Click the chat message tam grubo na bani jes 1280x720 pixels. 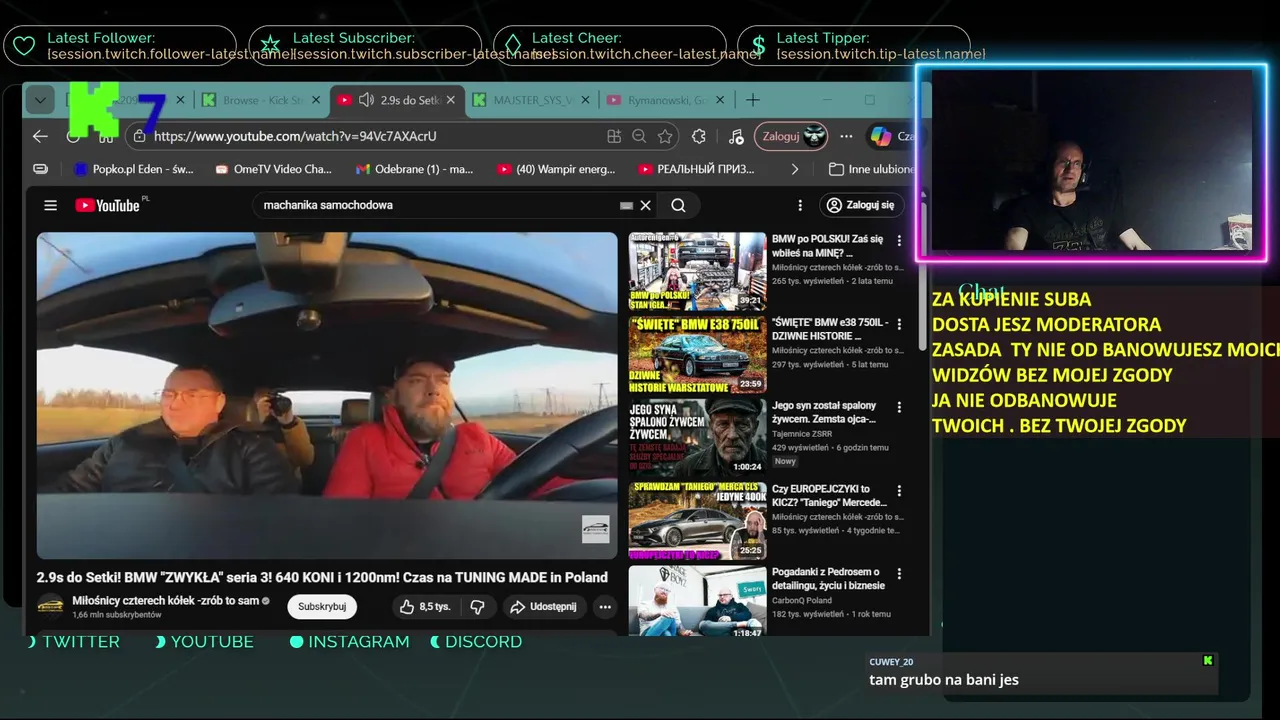click(x=944, y=680)
